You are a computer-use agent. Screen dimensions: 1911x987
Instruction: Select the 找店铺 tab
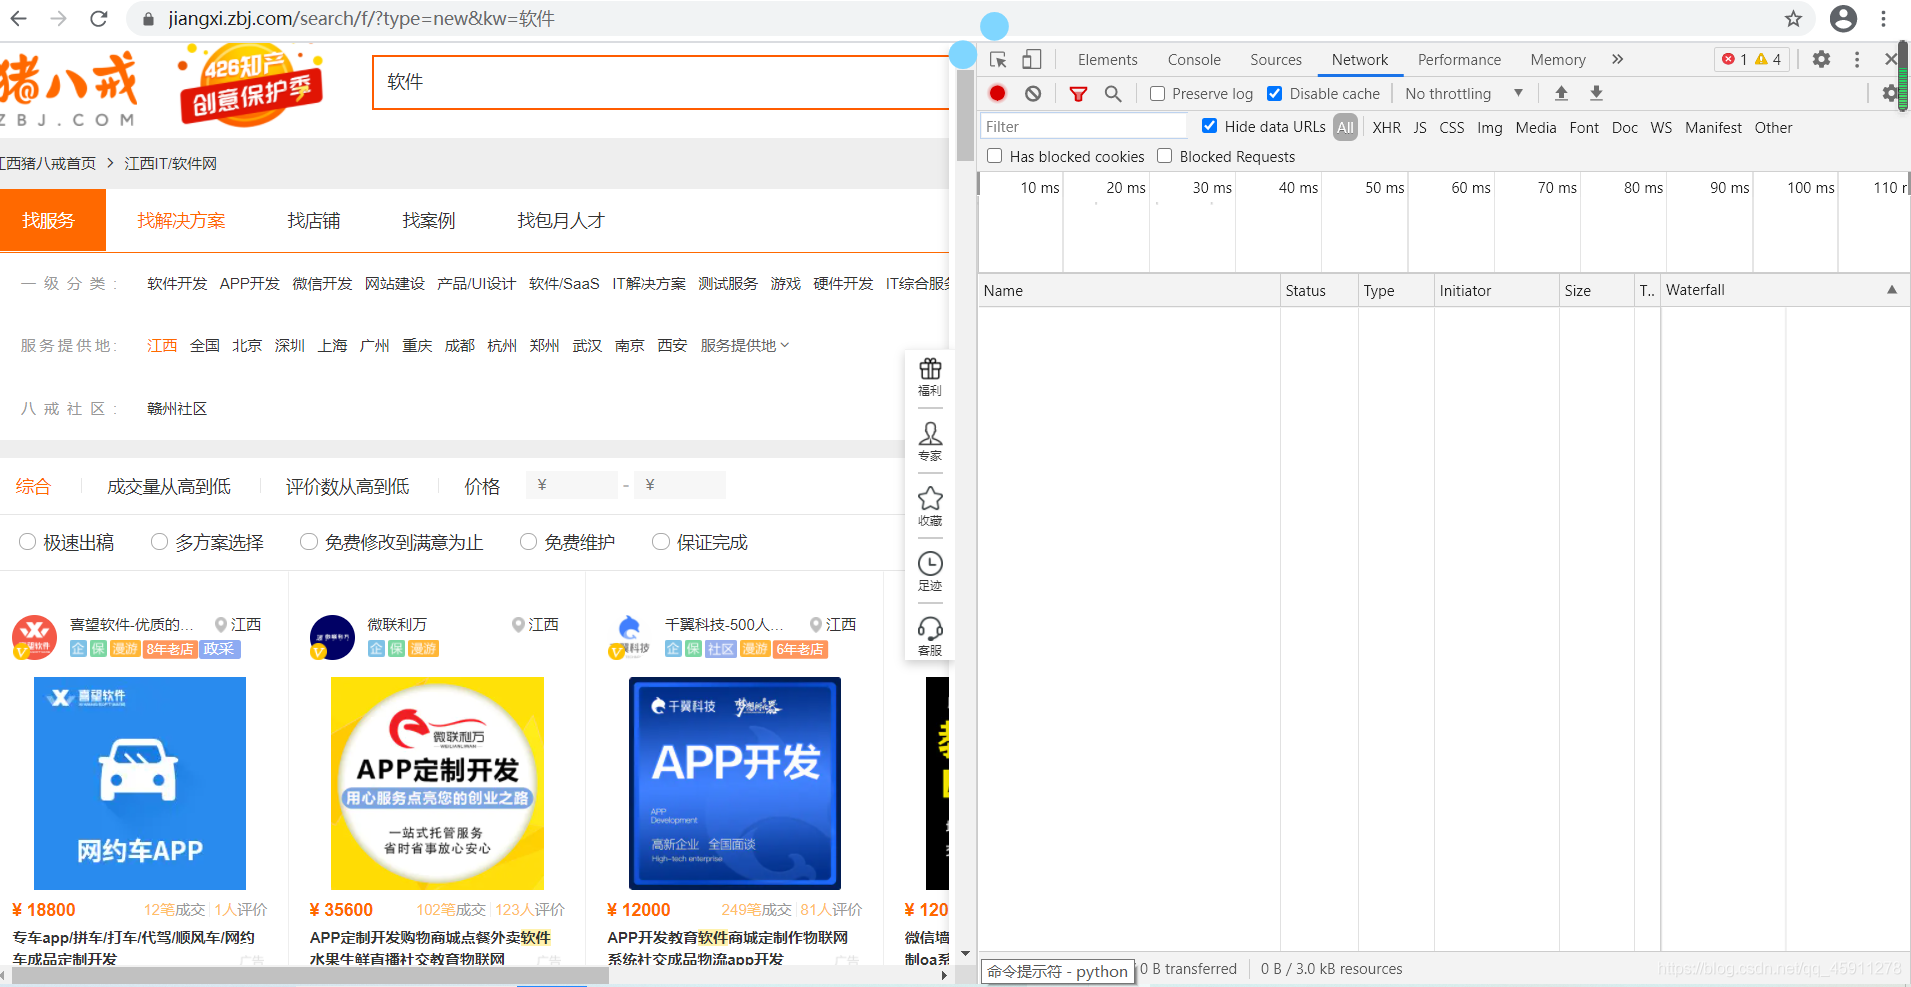tap(314, 220)
